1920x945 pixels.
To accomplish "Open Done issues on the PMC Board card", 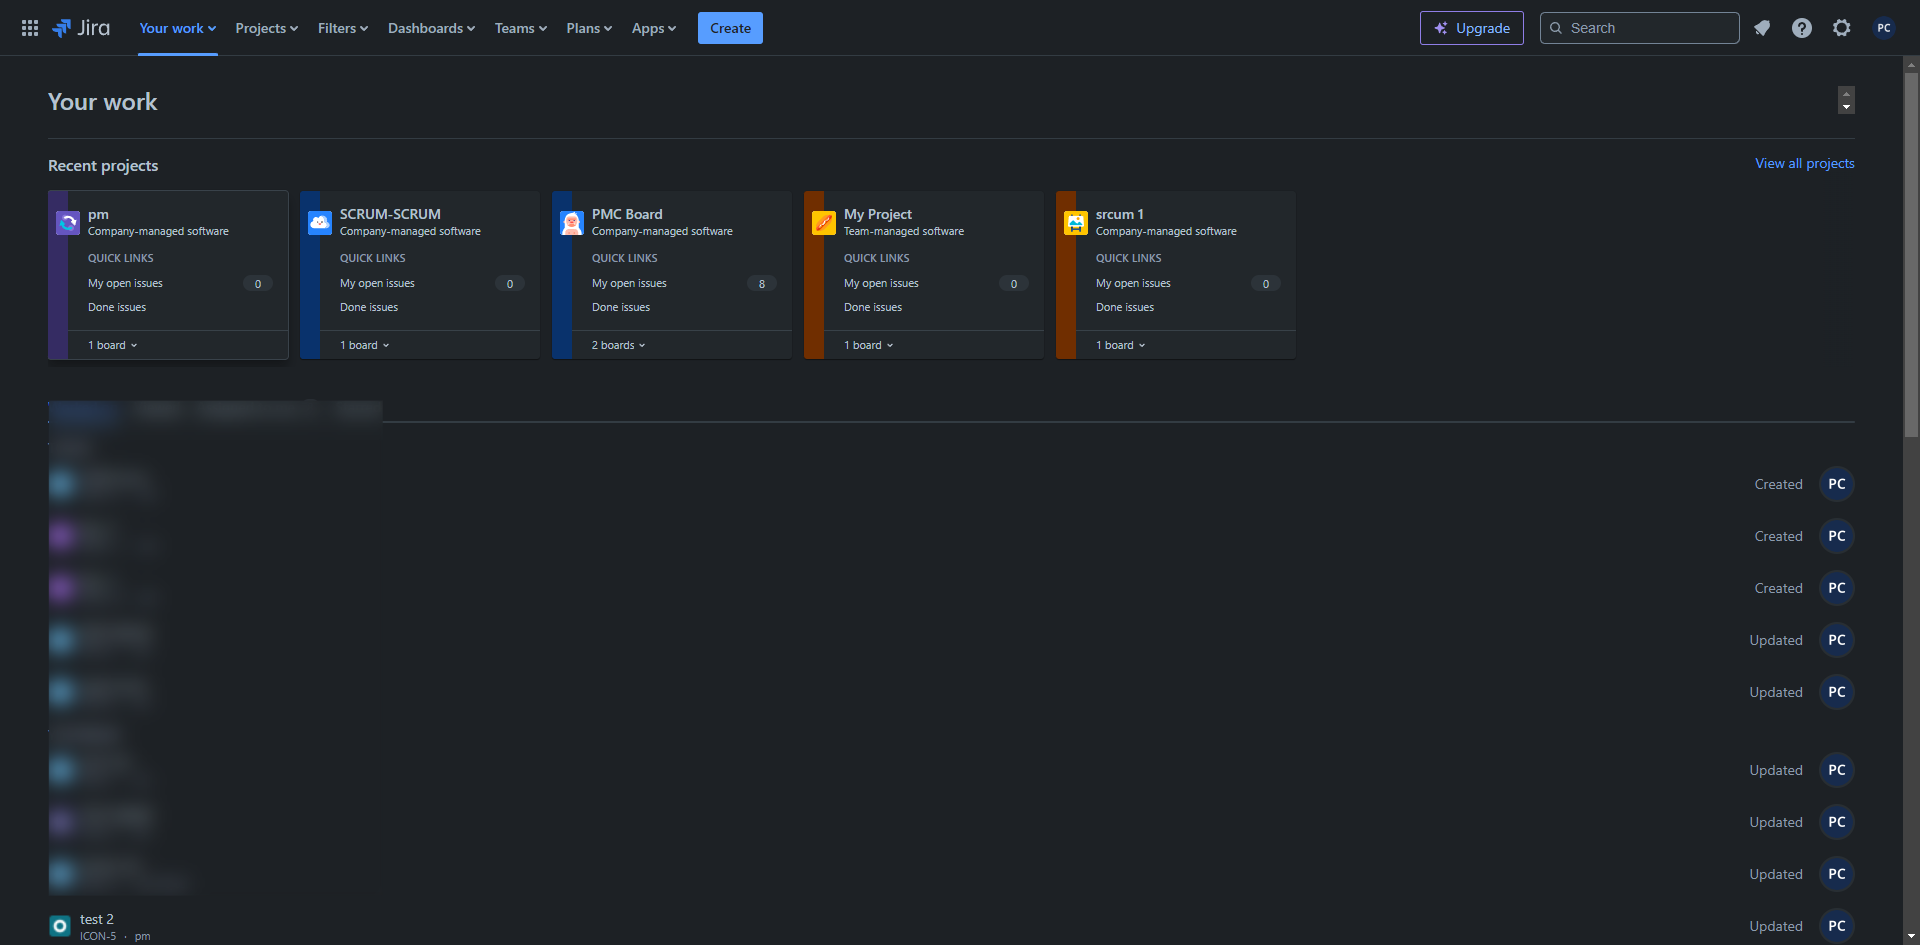I will click(x=621, y=307).
